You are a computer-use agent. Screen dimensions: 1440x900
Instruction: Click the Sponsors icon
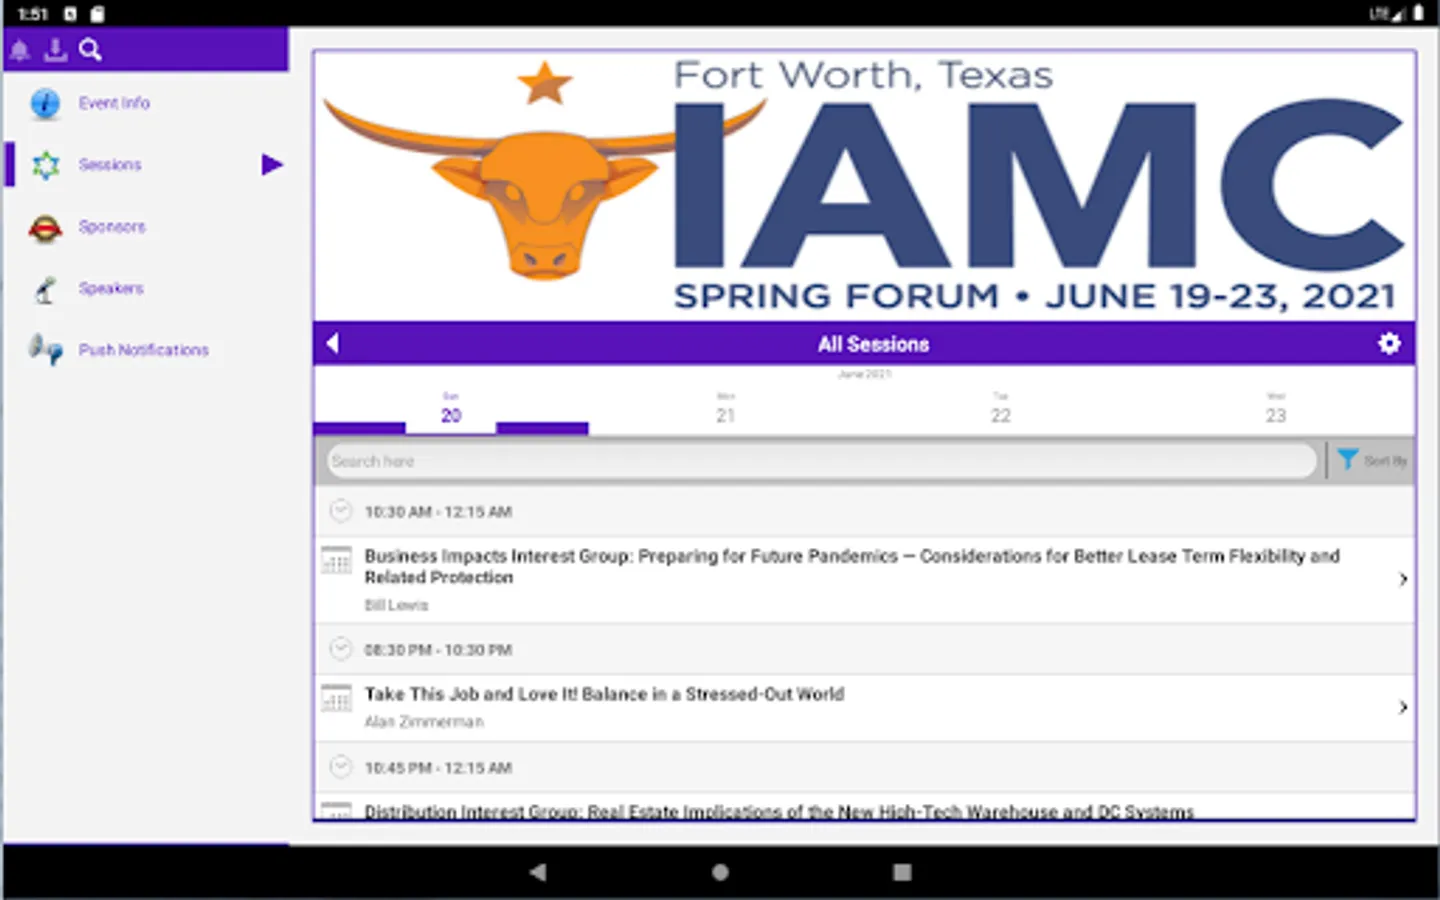click(x=45, y=228)
